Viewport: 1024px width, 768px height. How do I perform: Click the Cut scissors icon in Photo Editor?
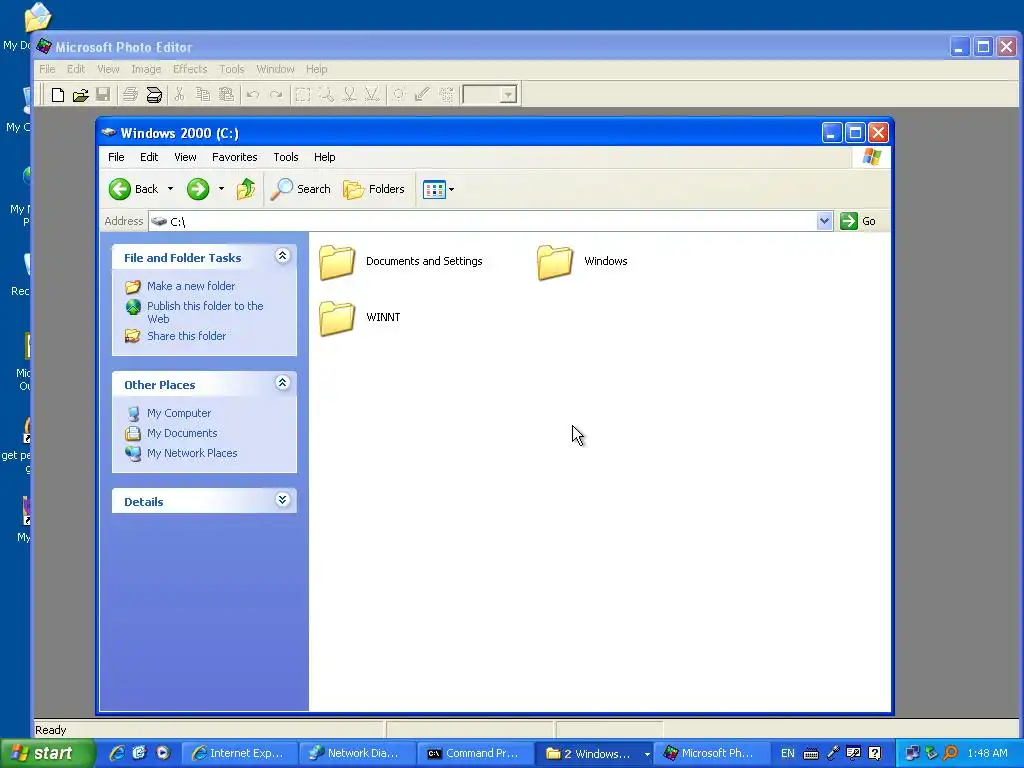(179, 95)
